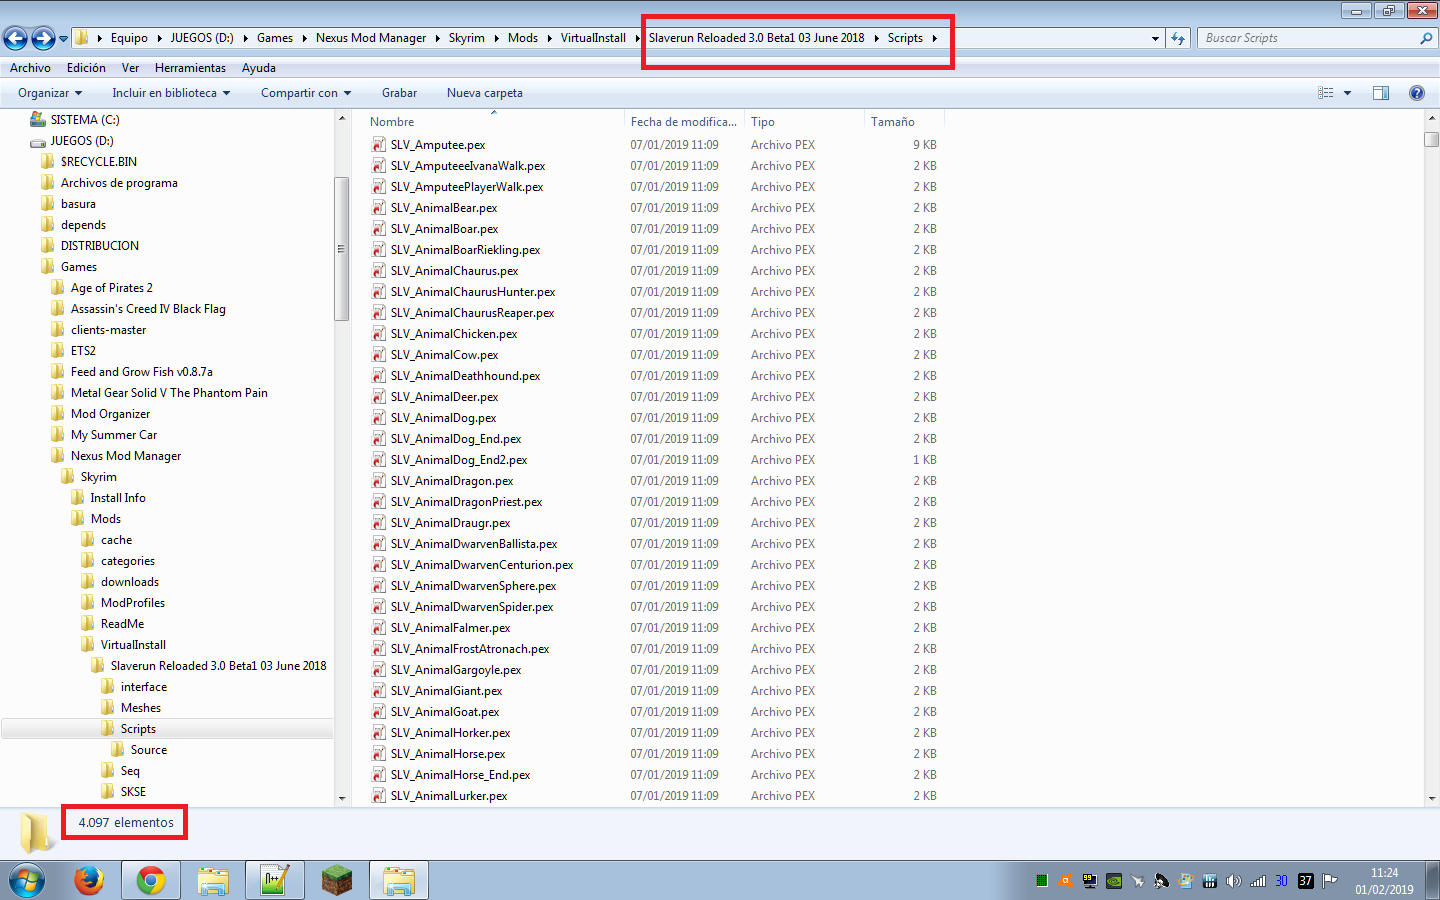Image resolution: width=1440 pixels, height=900 pixels.
Task: Open the Herramientas menu
Action: 190,68
